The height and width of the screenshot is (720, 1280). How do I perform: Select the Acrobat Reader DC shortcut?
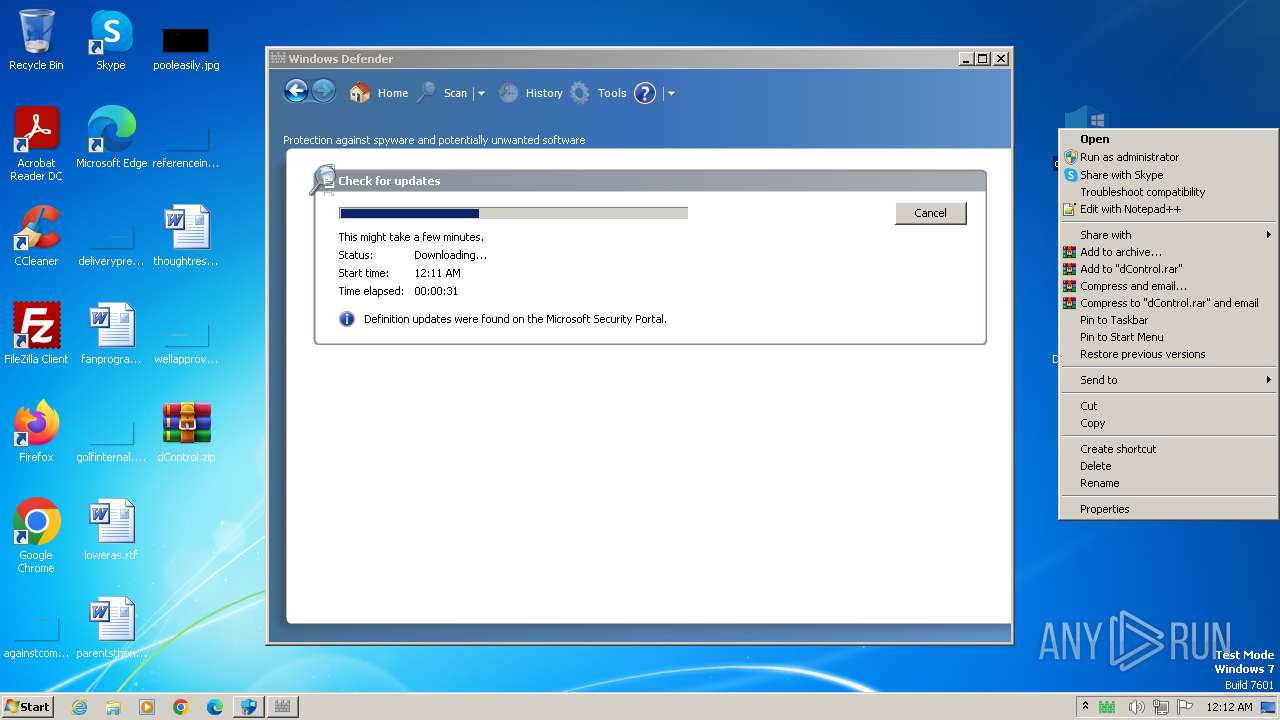(x=36, y=144)
